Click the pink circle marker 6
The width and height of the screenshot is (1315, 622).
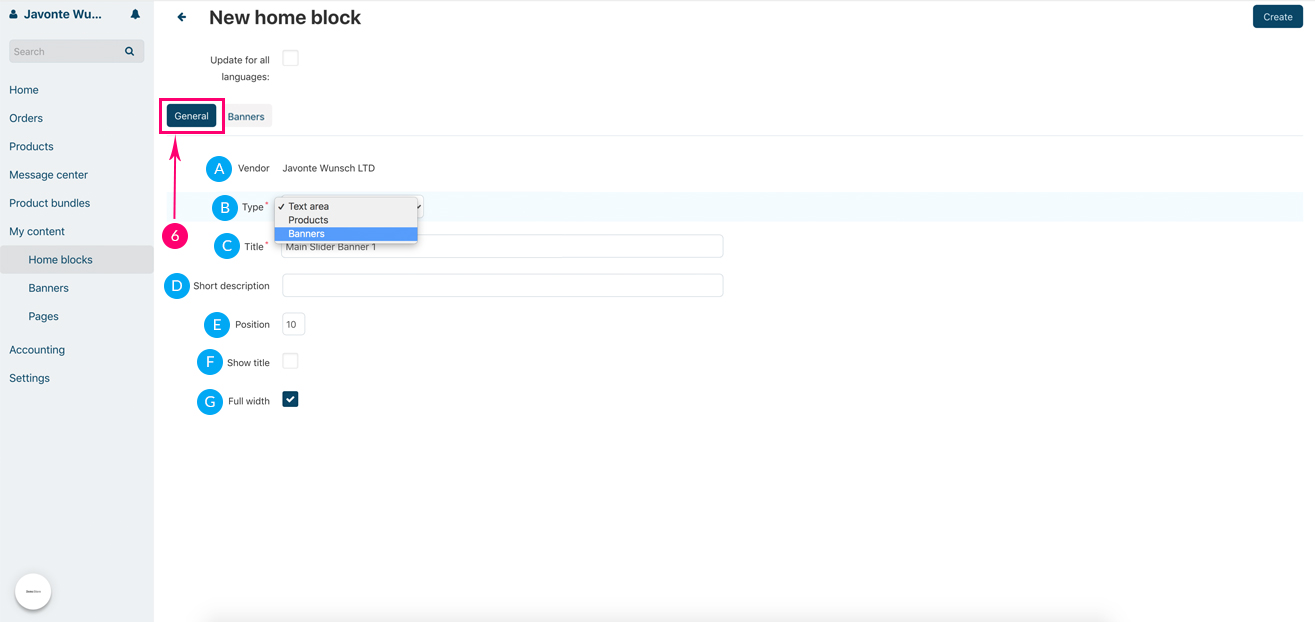point(175,237)
